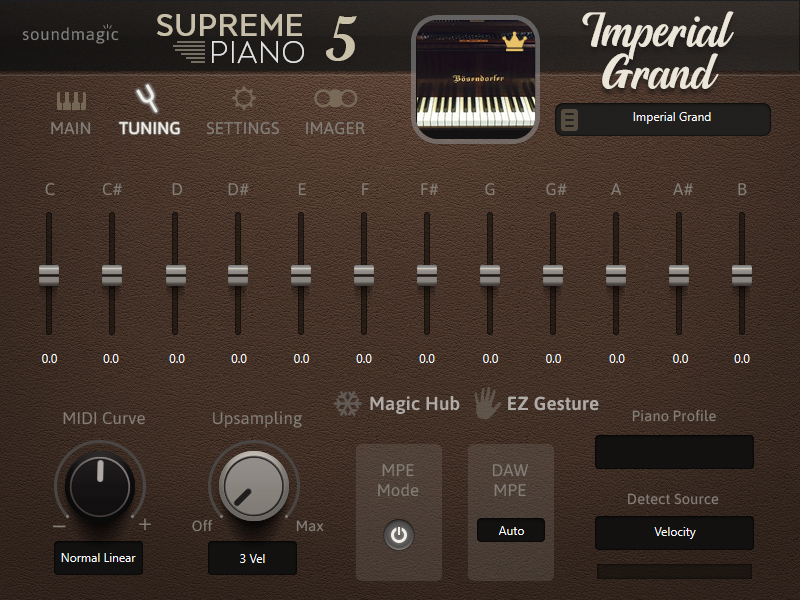Click the 0.0 value under F# slider

(427, 359)
